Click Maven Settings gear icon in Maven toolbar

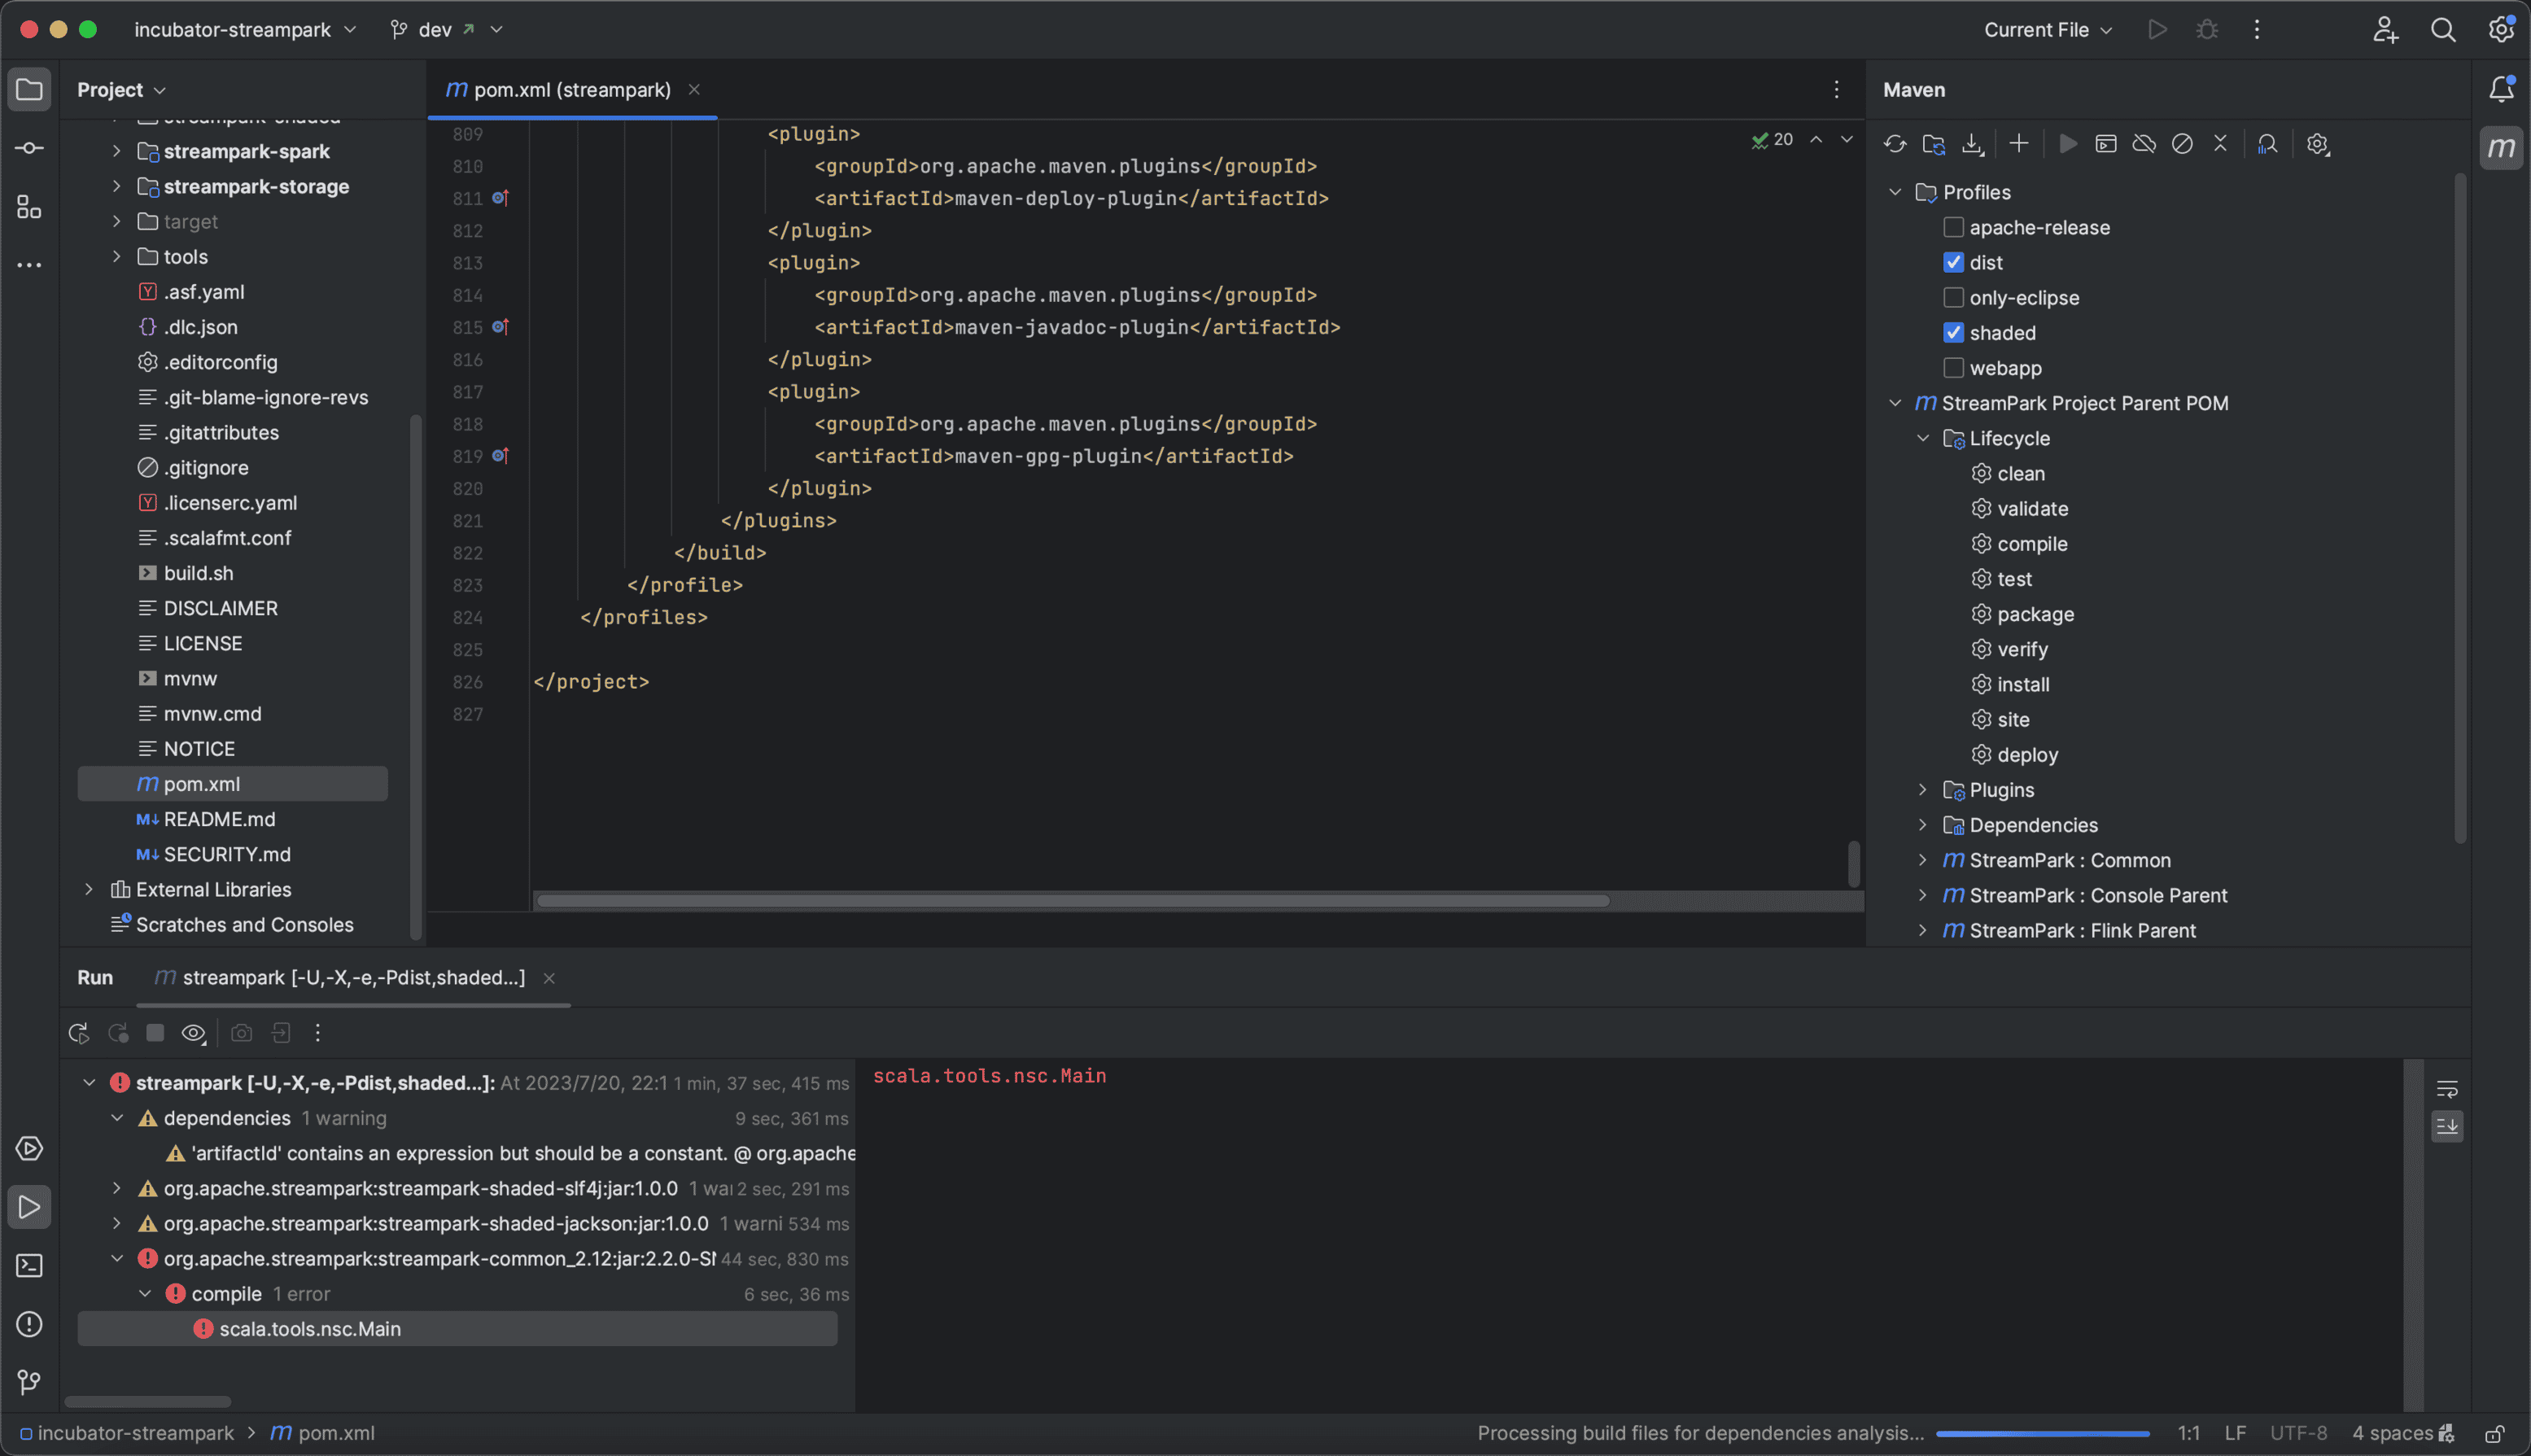(2318, 144)
